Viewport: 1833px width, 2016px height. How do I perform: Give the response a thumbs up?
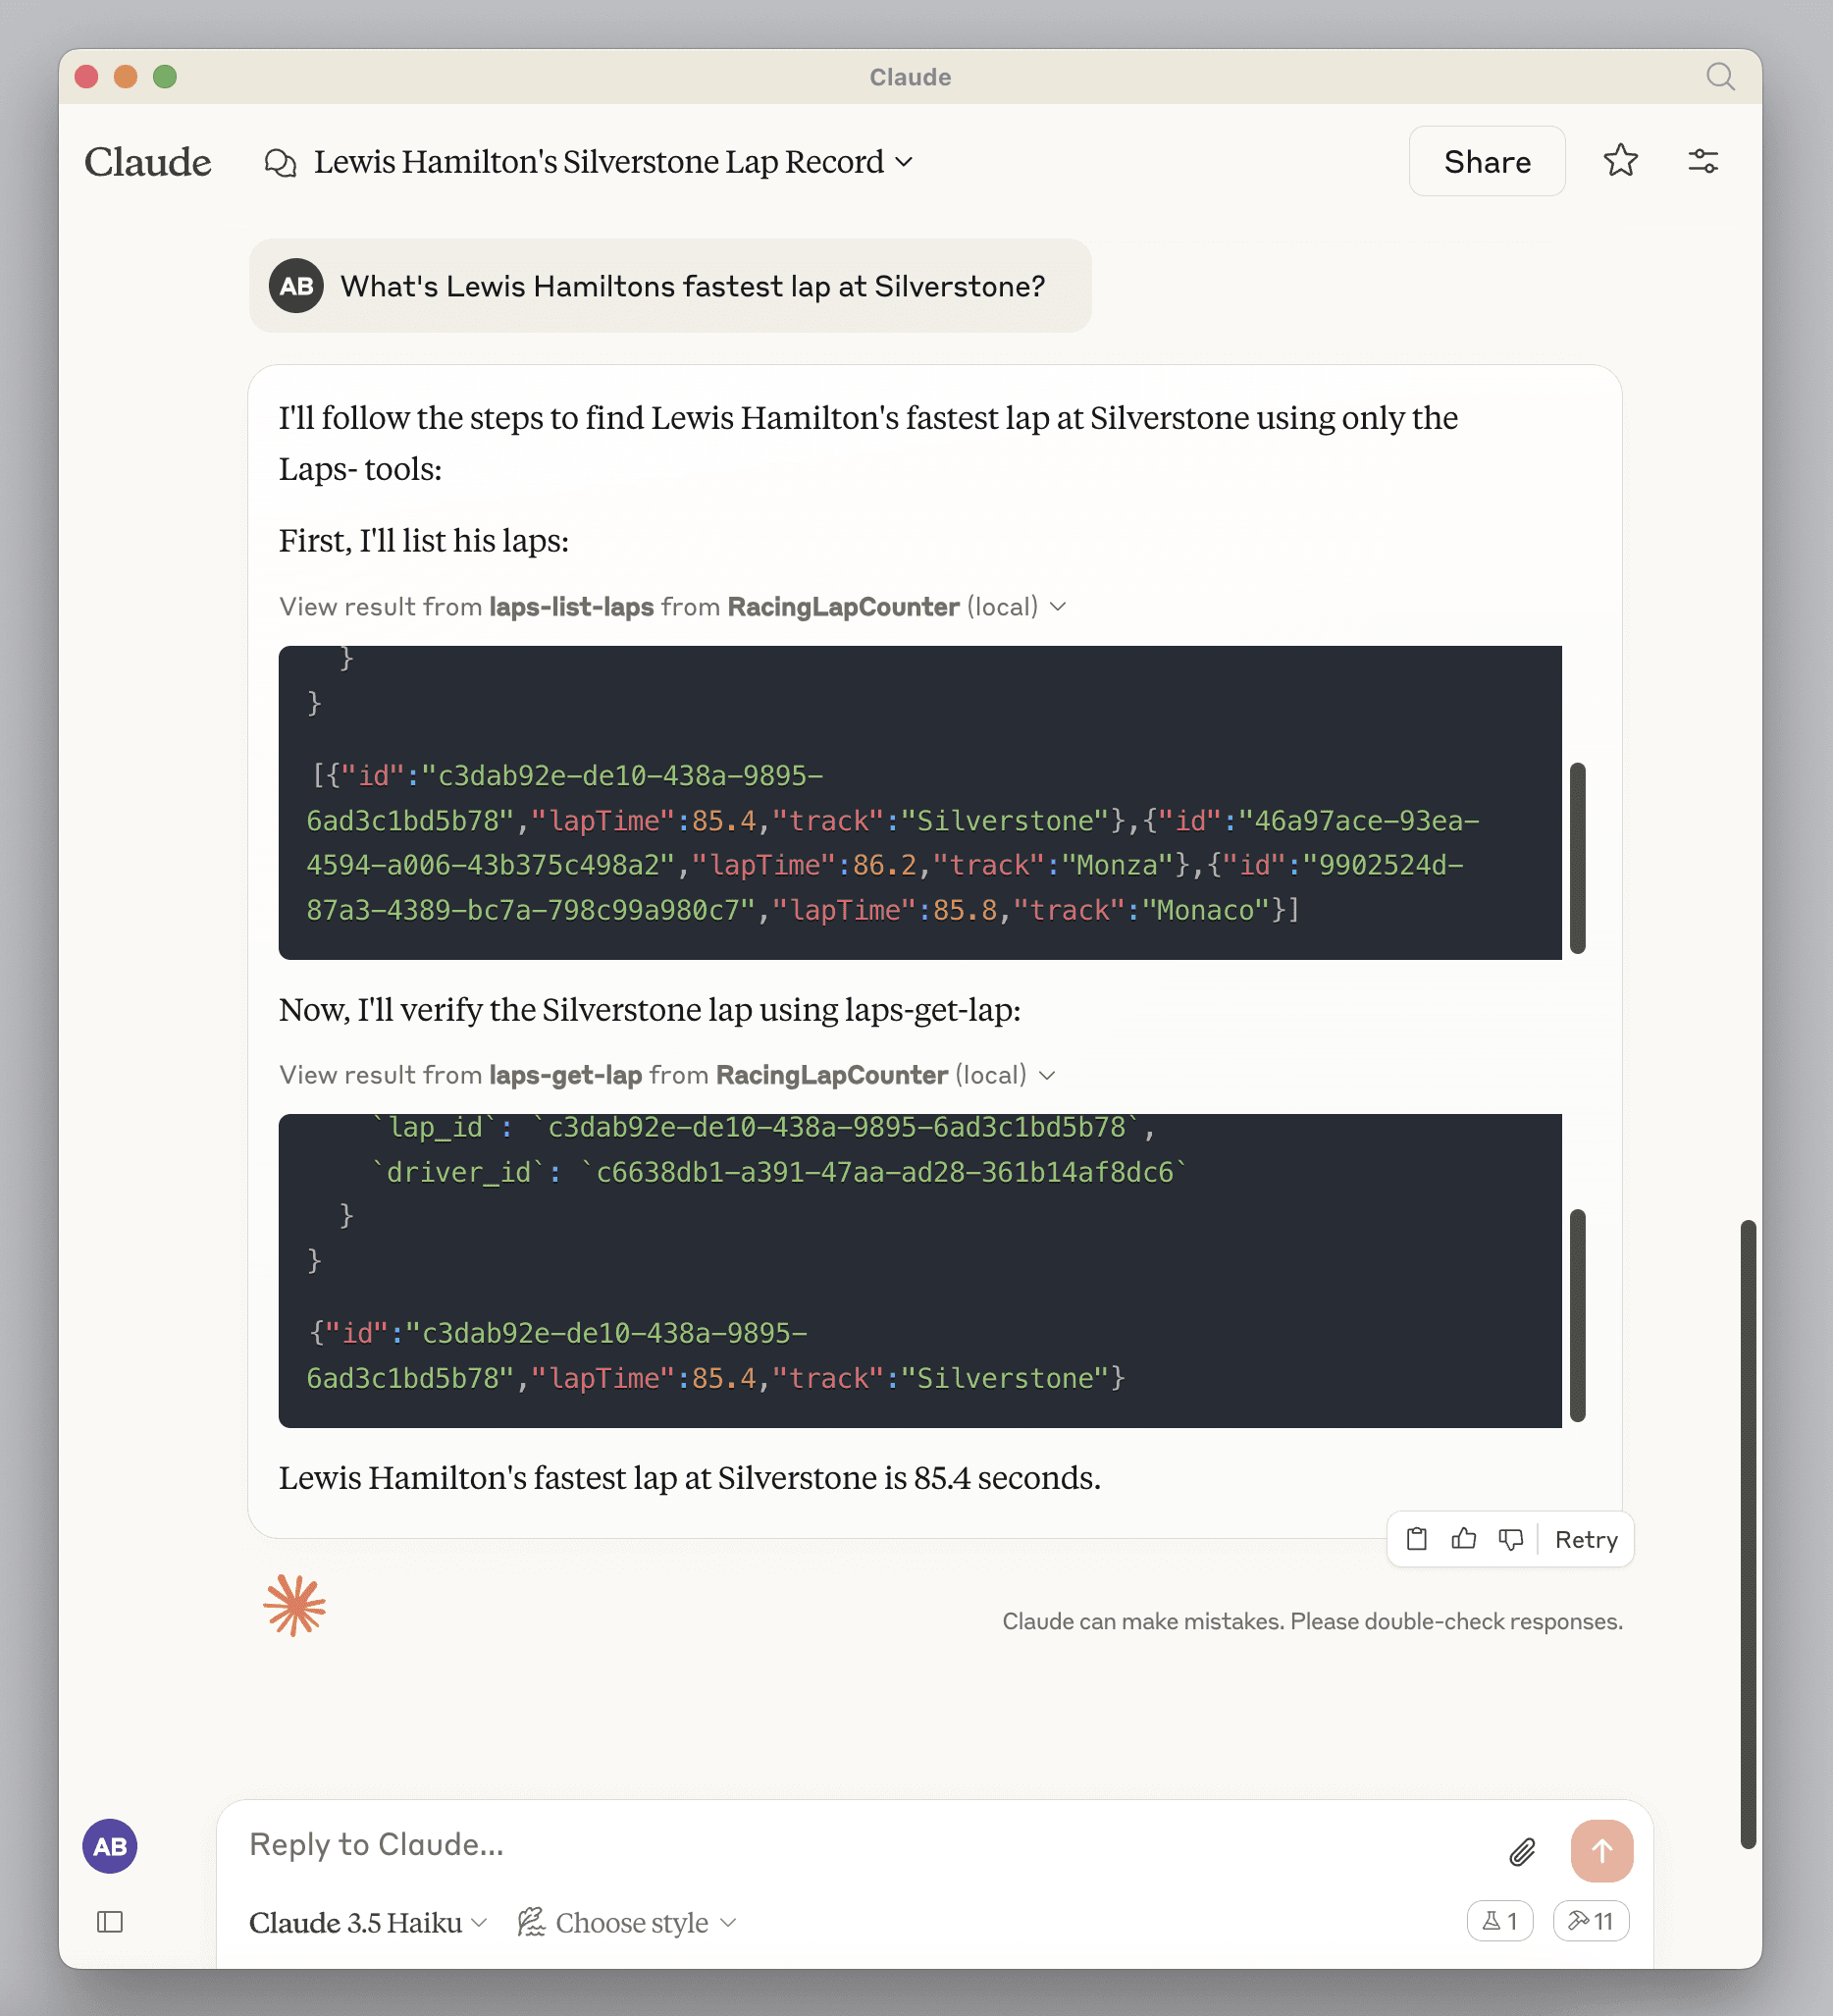(1463, 1539)
